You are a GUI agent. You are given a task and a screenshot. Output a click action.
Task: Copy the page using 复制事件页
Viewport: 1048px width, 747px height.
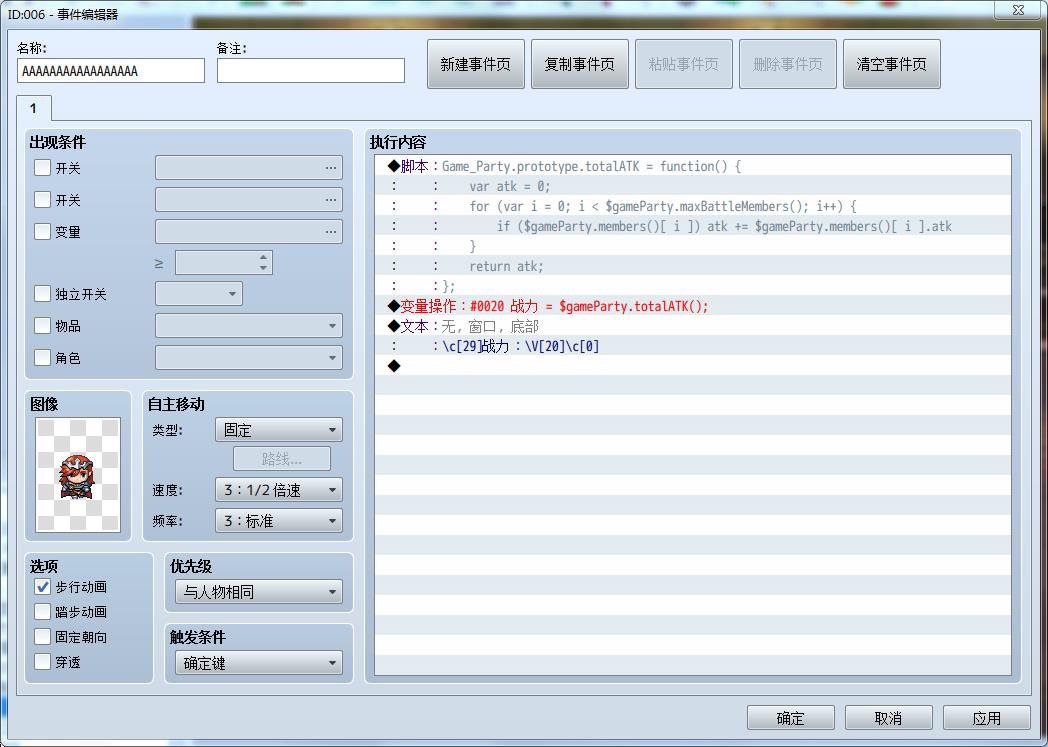[579, 63]
